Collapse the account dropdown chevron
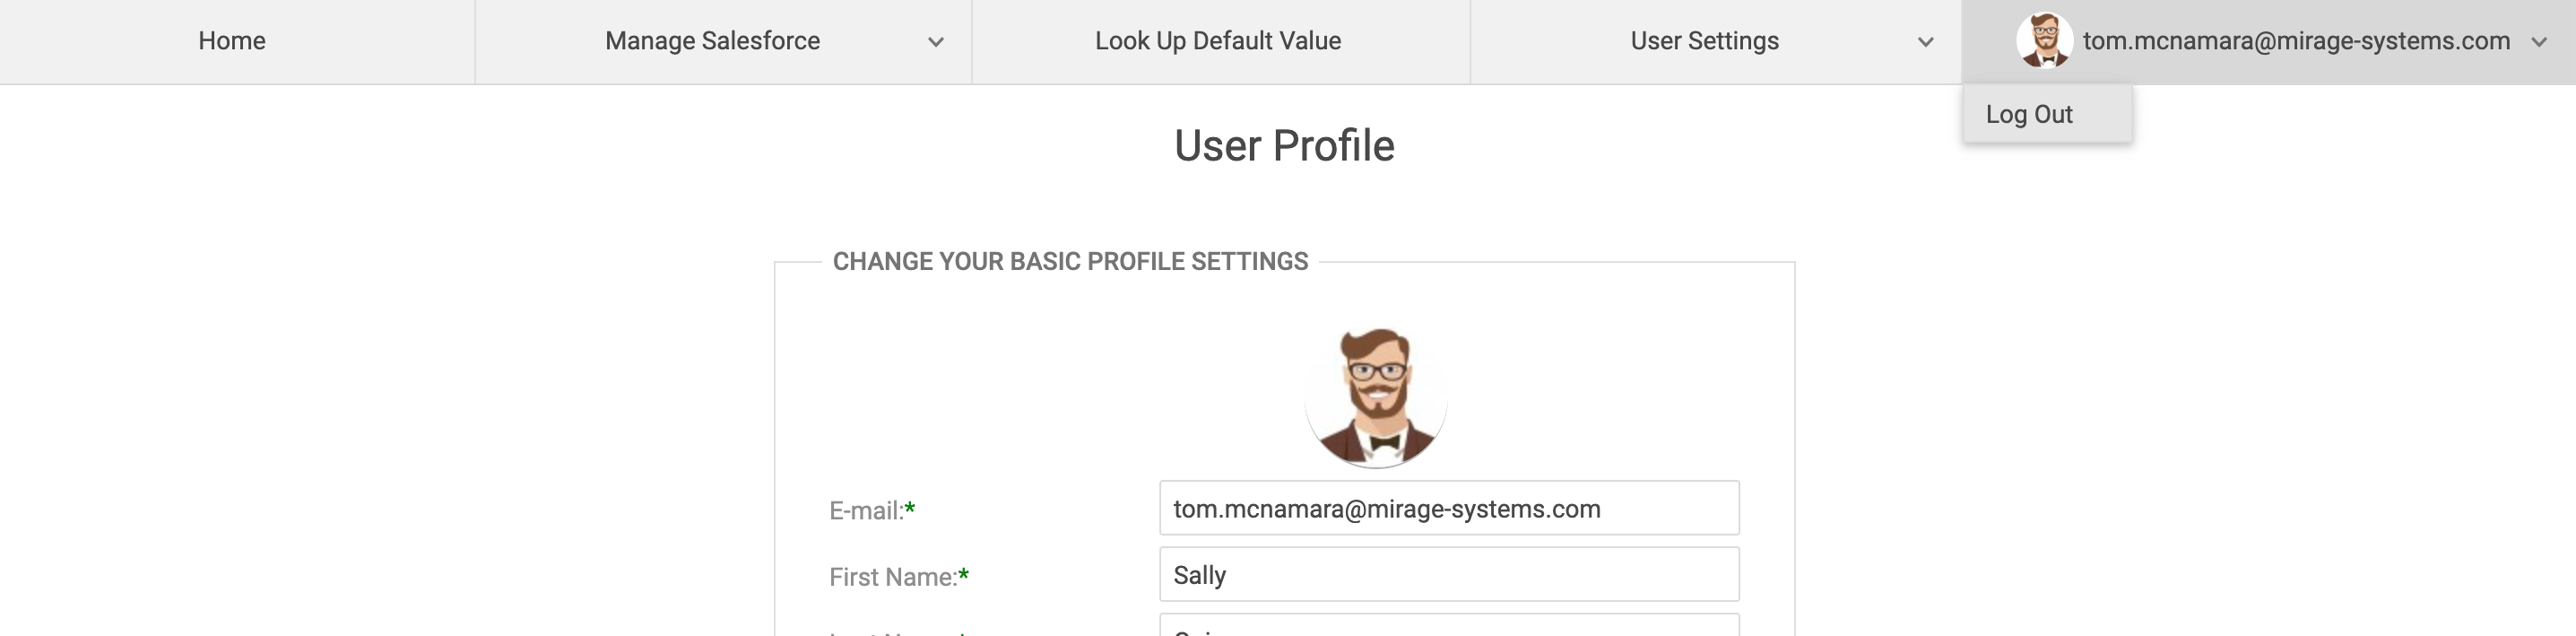Image resolution: width=2576 pixels, height=636 pixels. click(x=2538, y=42)
